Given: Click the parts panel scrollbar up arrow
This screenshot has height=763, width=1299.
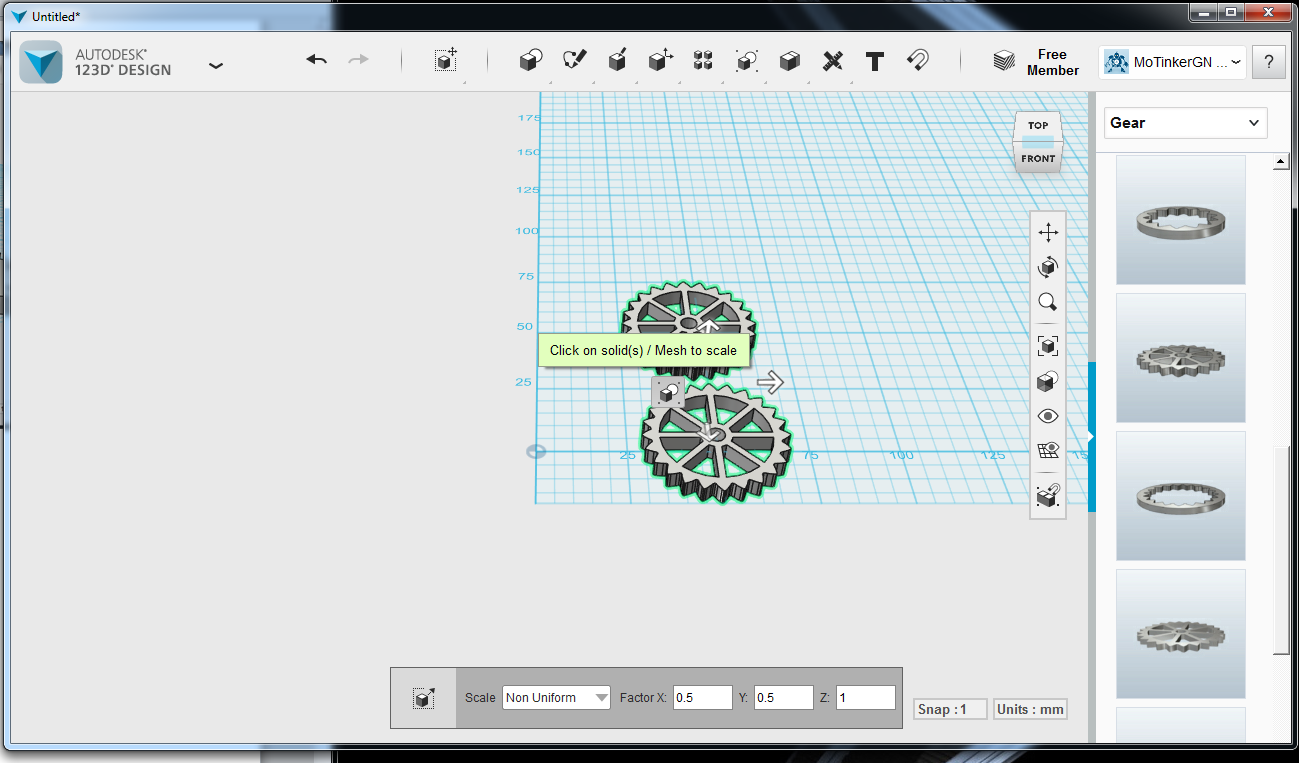Looking at the screenshot, I should click(1280, 163).
